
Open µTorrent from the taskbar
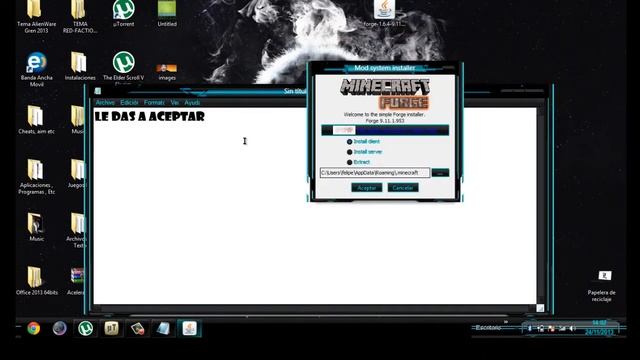coord(85,328)
